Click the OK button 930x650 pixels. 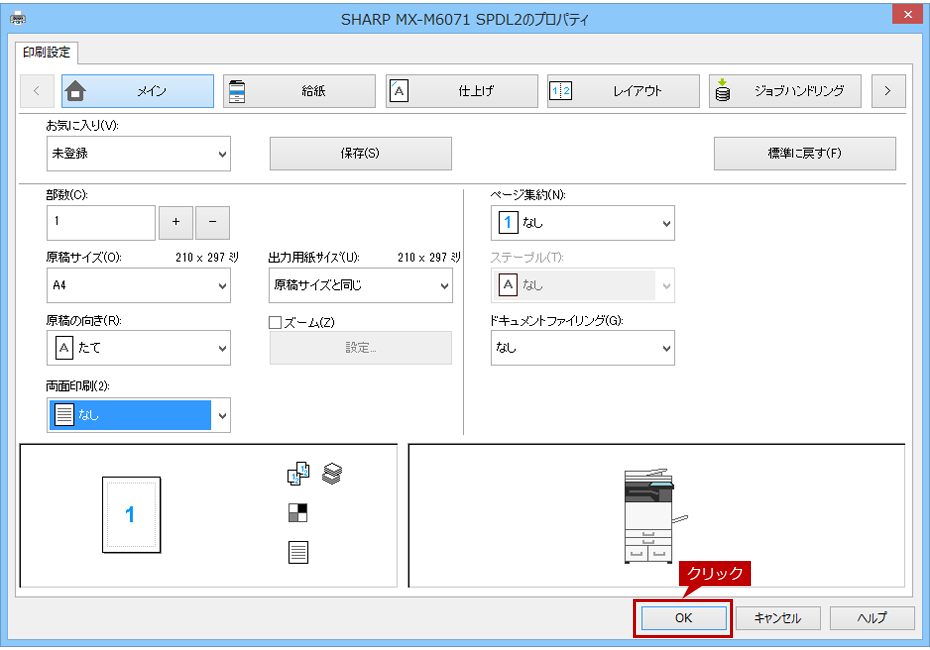click(x=683, y=618)
